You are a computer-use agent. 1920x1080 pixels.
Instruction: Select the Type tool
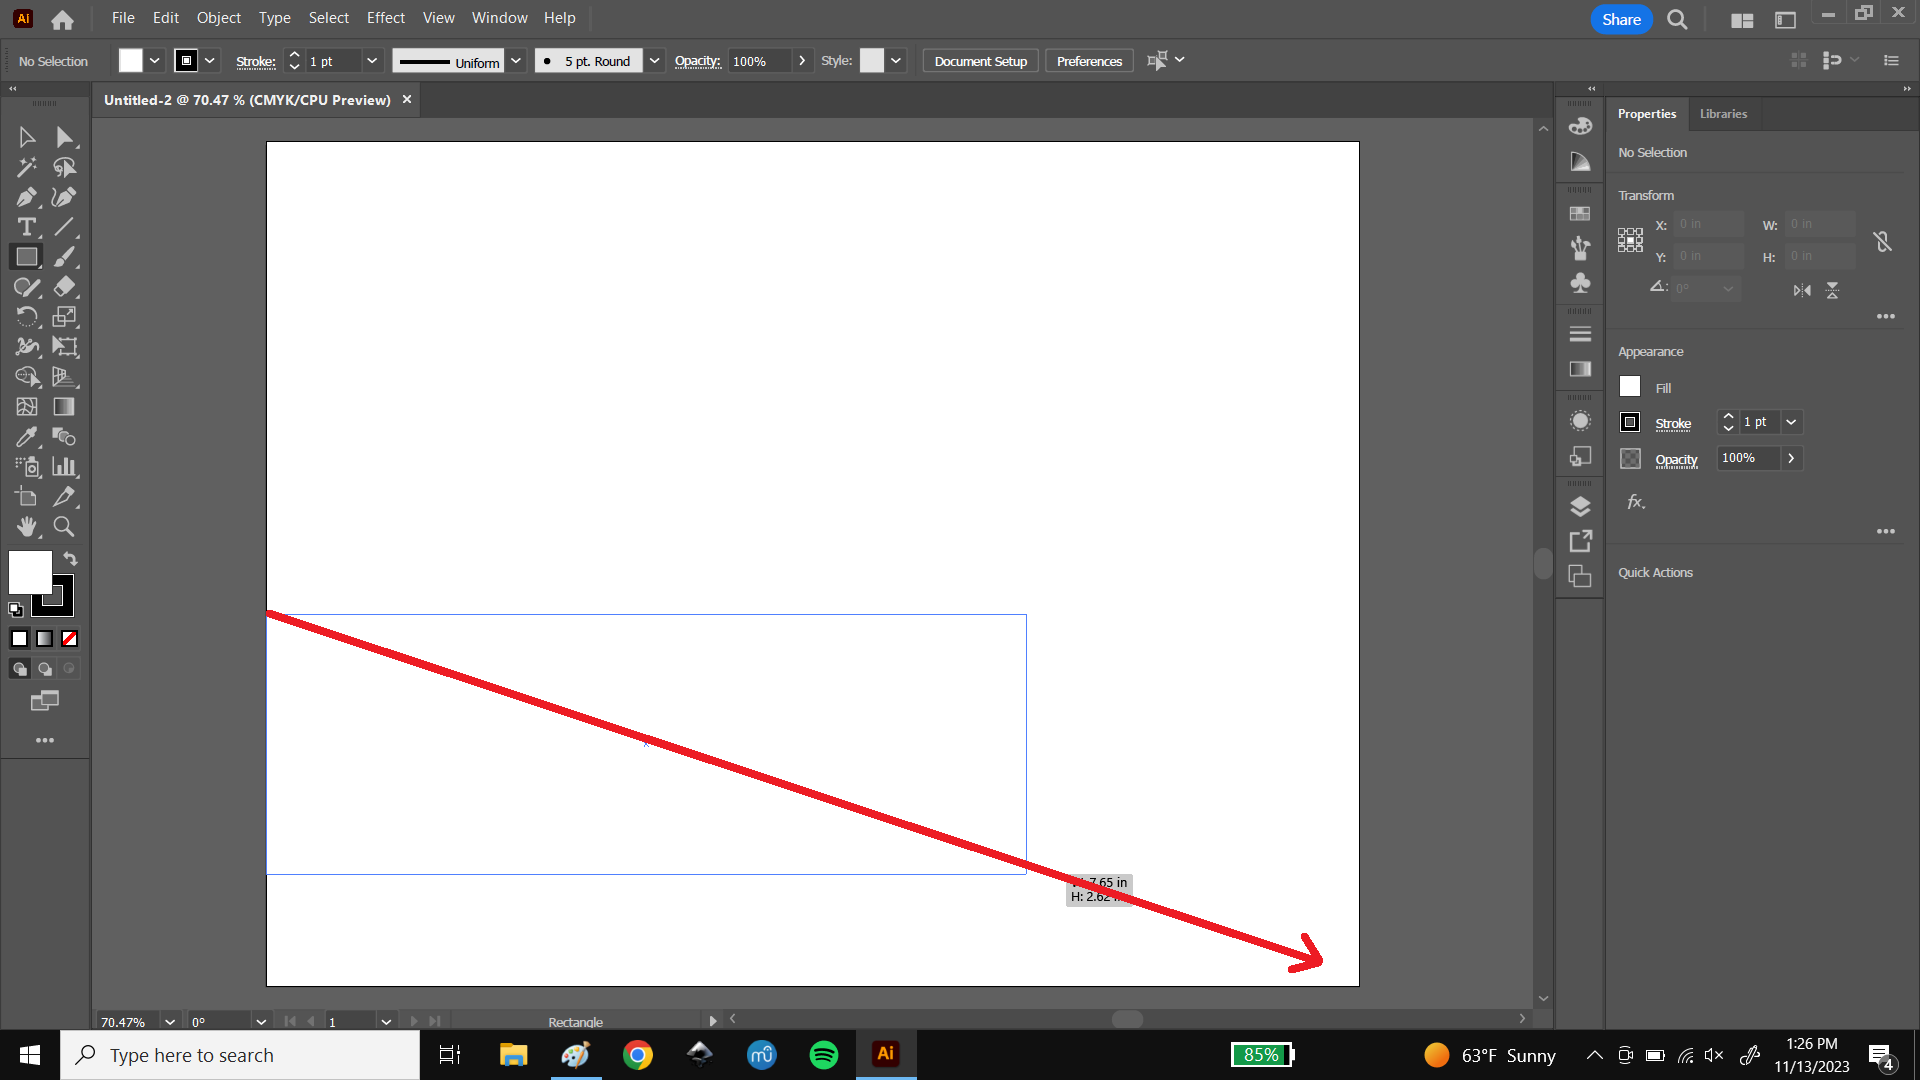pyautogui.click(x=27, y=227)
